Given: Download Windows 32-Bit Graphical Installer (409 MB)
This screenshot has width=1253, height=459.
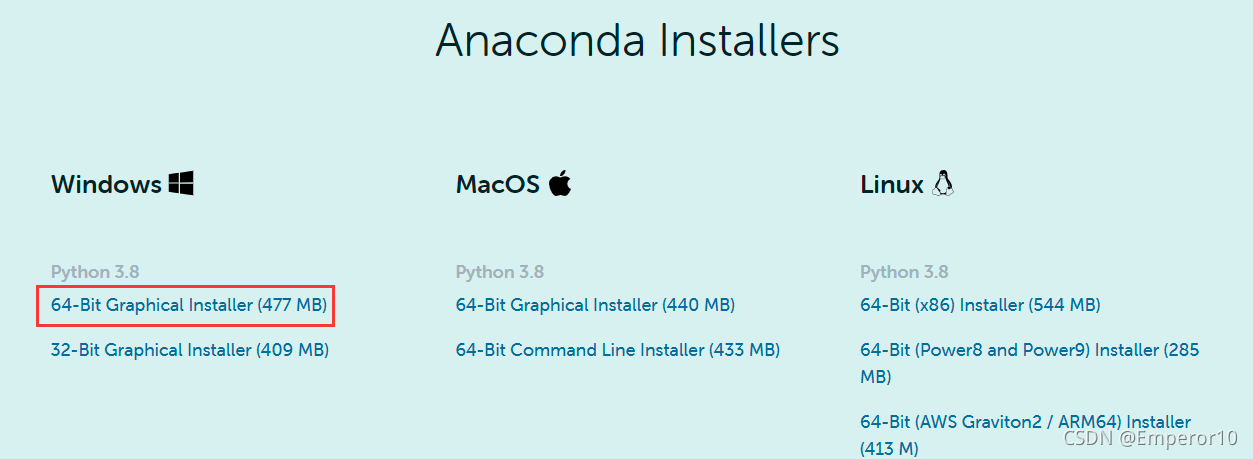Looking at the screenshot, I should pyautogui.click(x=189, y=350).
